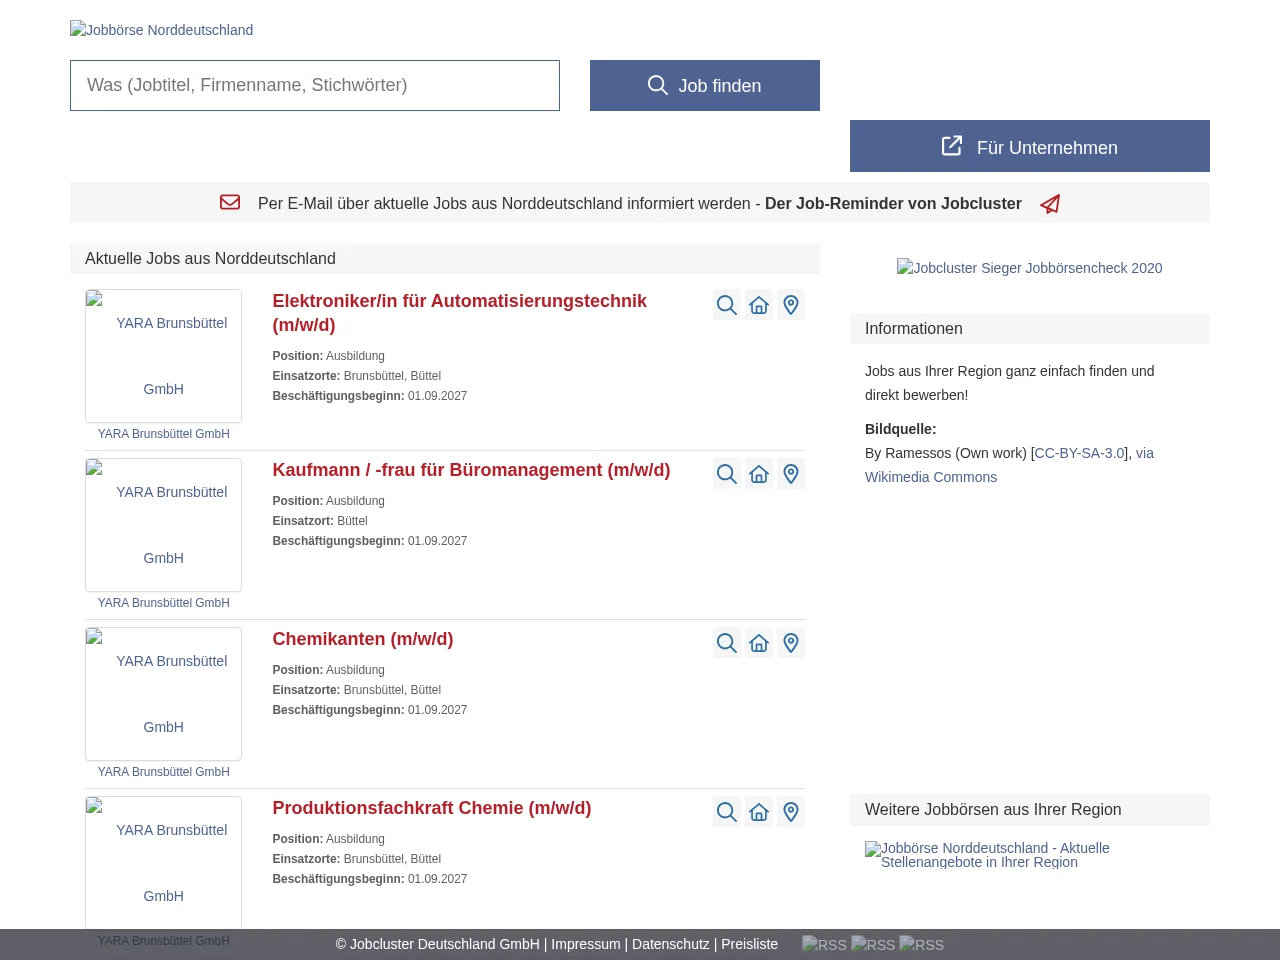Open home icon for Elektroniker/in job
Viewport: 1280px width, 960px height.
[x=759, y=305]
